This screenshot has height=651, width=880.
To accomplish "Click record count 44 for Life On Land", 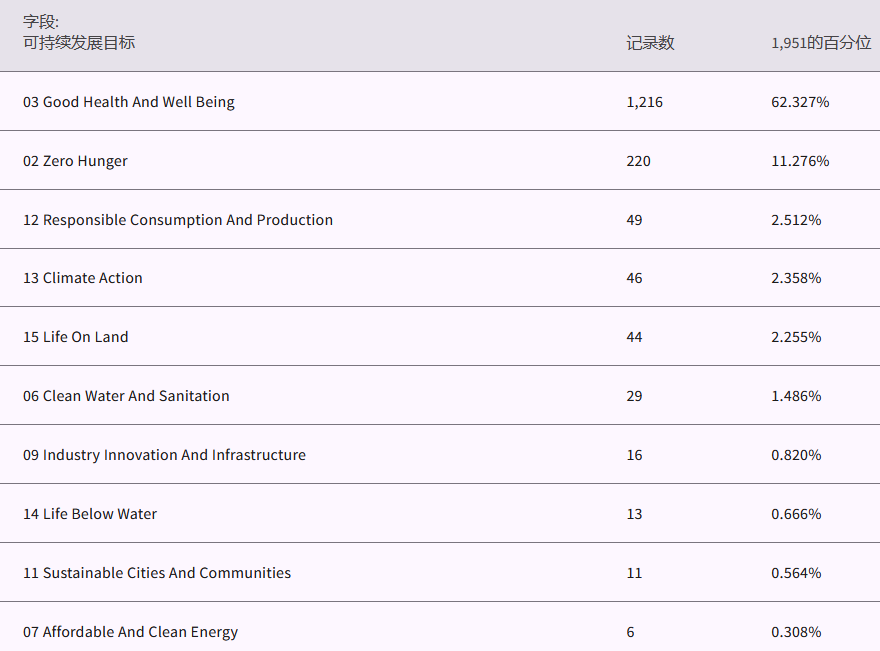I will [634, 337].
